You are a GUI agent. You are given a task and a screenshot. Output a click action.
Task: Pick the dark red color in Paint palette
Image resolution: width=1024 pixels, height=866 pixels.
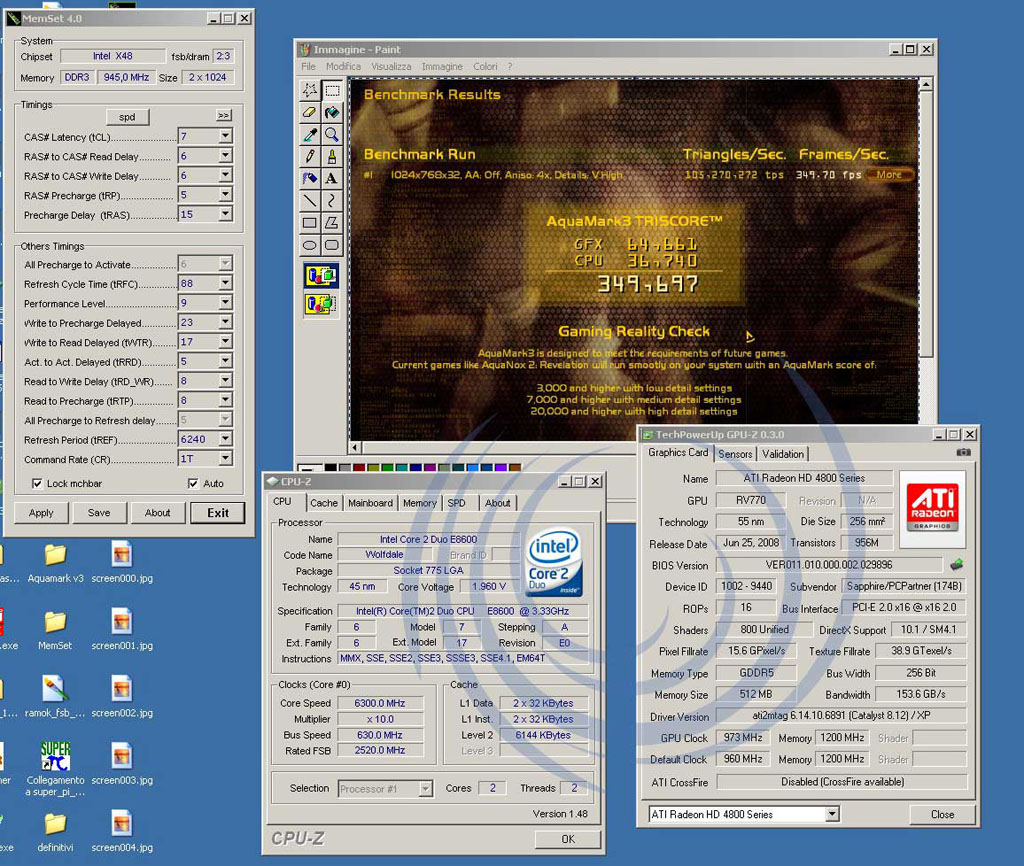pos(359,468)
